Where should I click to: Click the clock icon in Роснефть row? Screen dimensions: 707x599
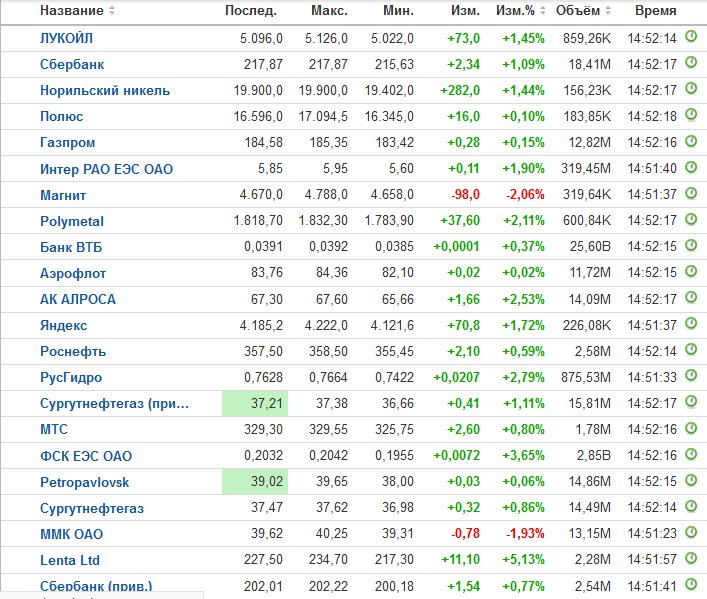pos(691,350)
